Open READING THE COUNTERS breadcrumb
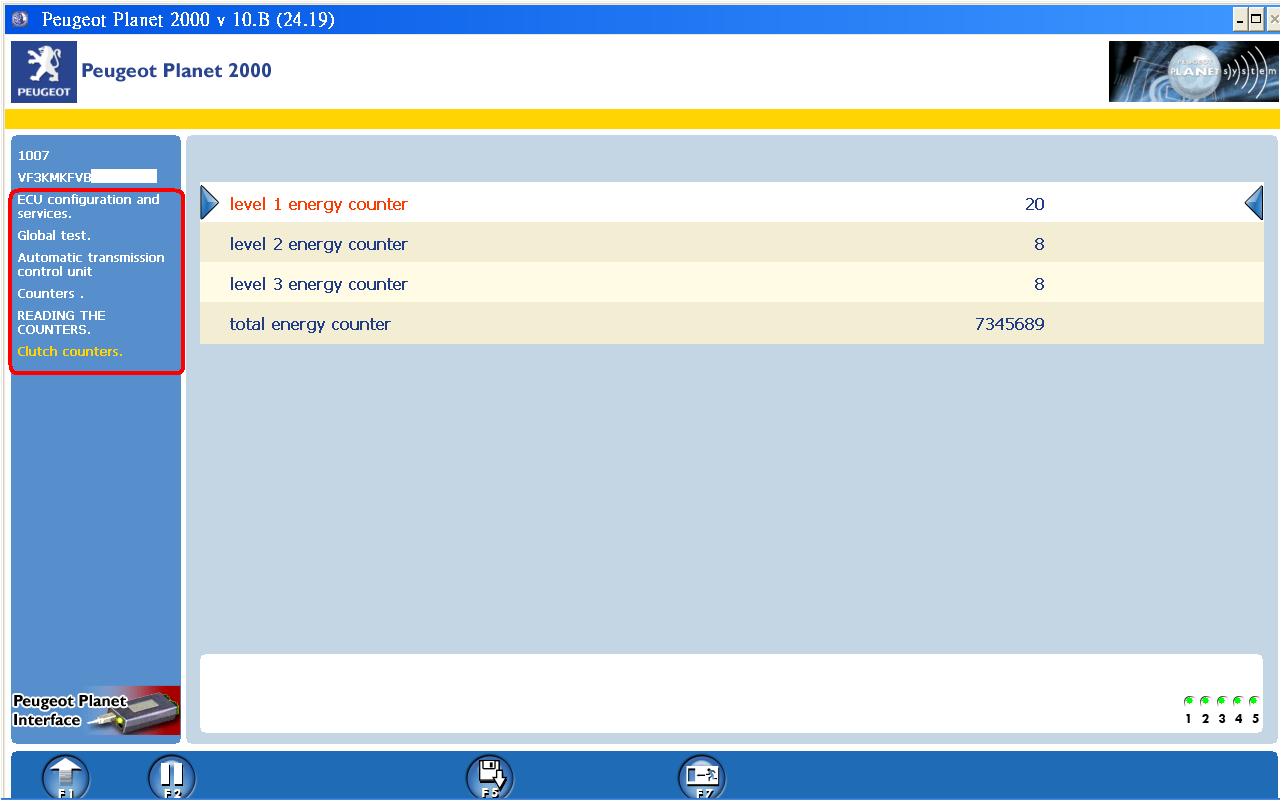Screen dimensions: 1281x801 [61, 322]
